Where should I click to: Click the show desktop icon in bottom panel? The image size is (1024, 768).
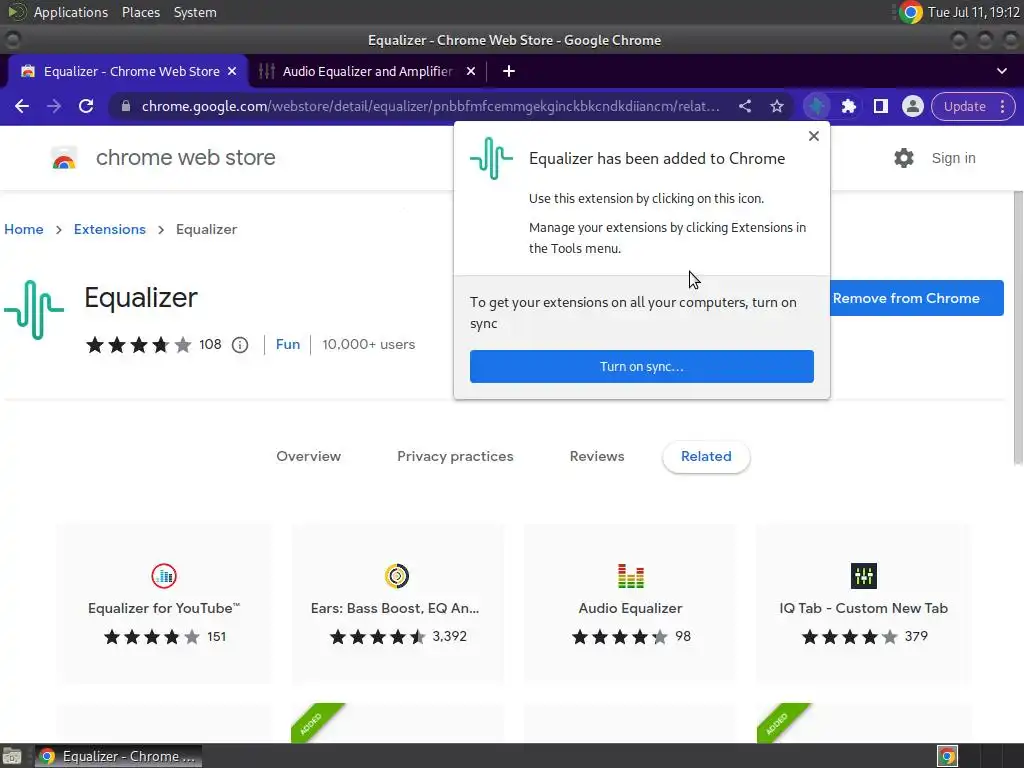point(11,756)
